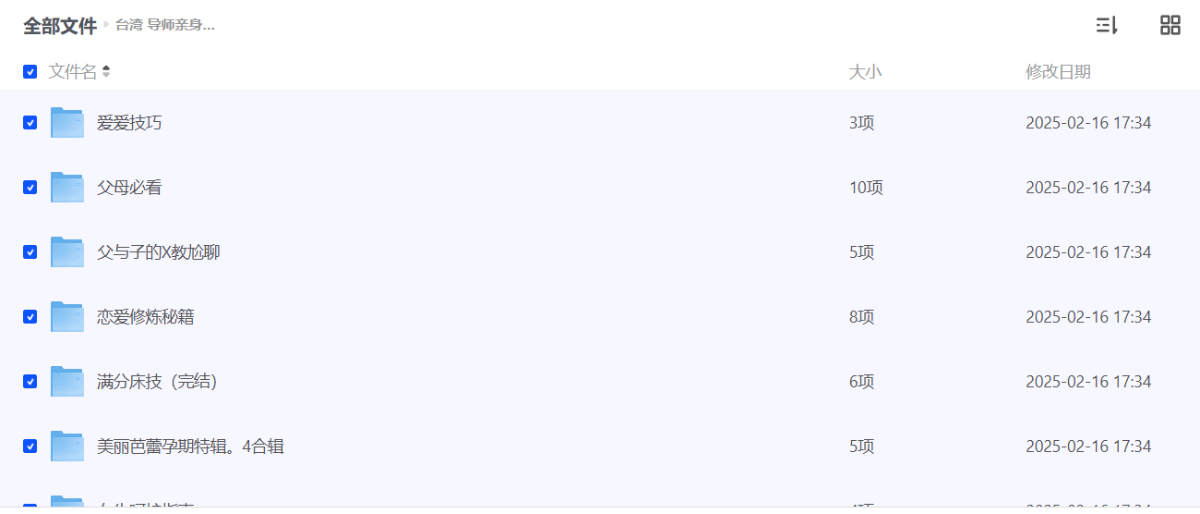Open the 美丽芭蕾孕期特辑 folder icon

pyautogui.click(x=67, y=446)
